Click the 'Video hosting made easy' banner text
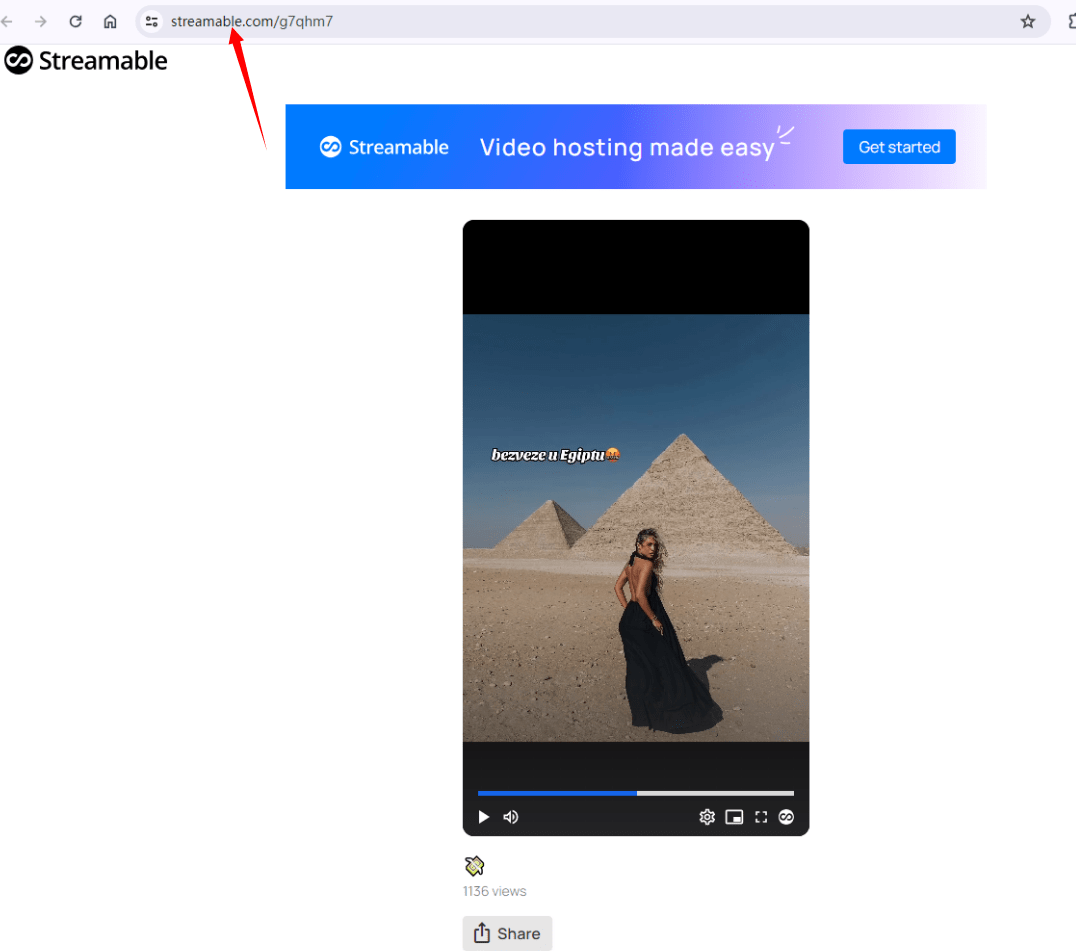1076x951 pixels. point(627,148)
